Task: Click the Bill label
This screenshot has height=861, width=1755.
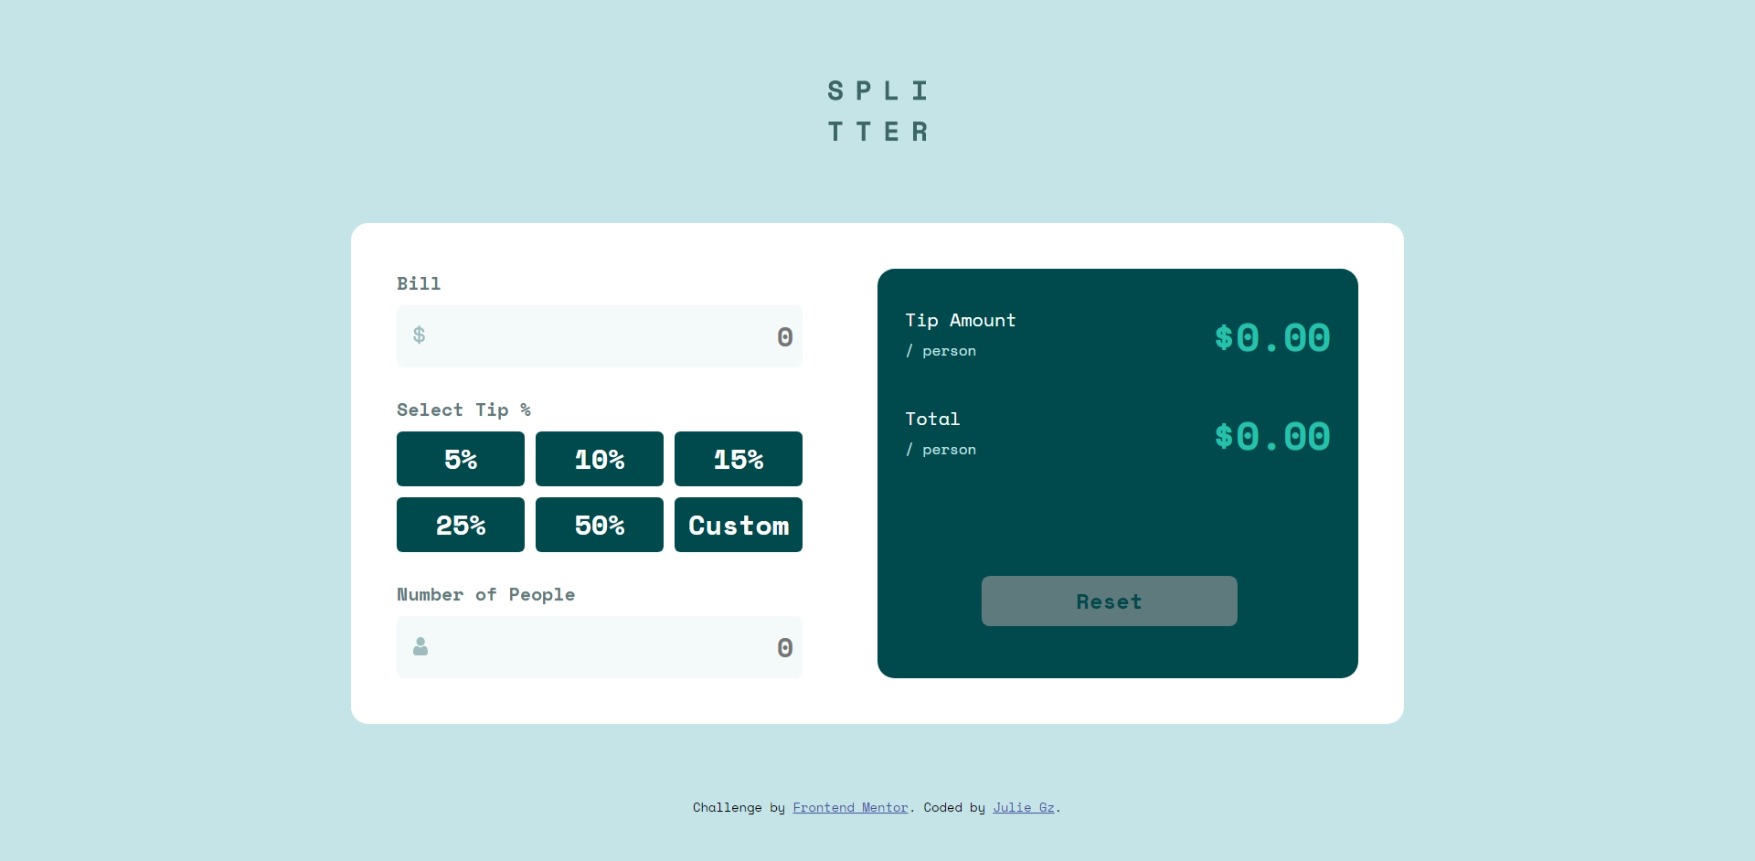Action: [x=418, y=284]
